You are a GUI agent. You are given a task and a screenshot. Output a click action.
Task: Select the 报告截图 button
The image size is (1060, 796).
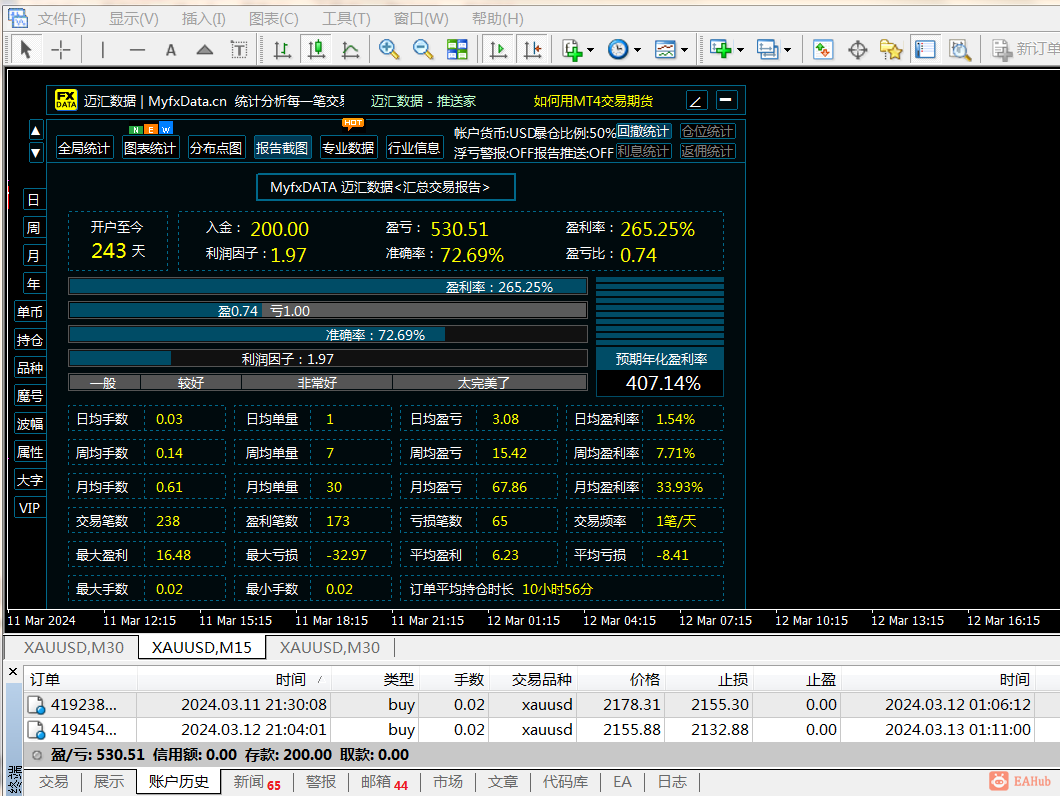(x=282, y=147)
